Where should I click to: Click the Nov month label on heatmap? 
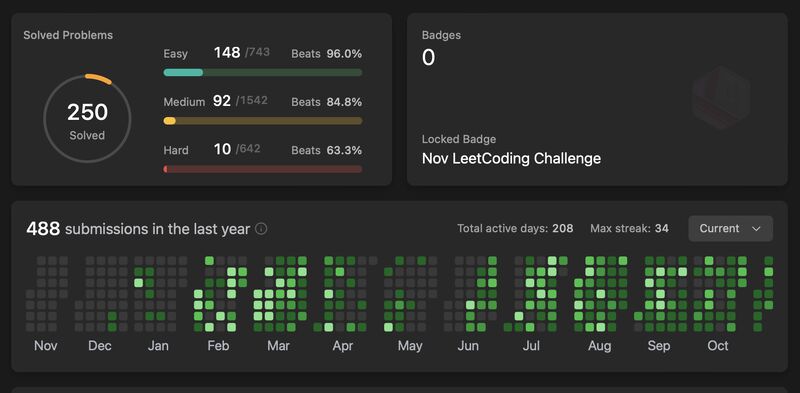(x=45, y=346)
